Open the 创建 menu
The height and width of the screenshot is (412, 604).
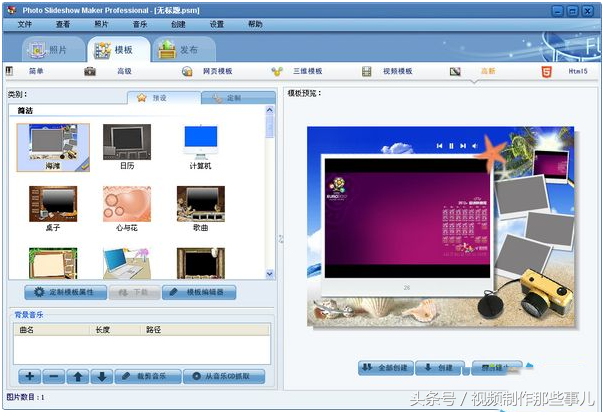(178, 24)
